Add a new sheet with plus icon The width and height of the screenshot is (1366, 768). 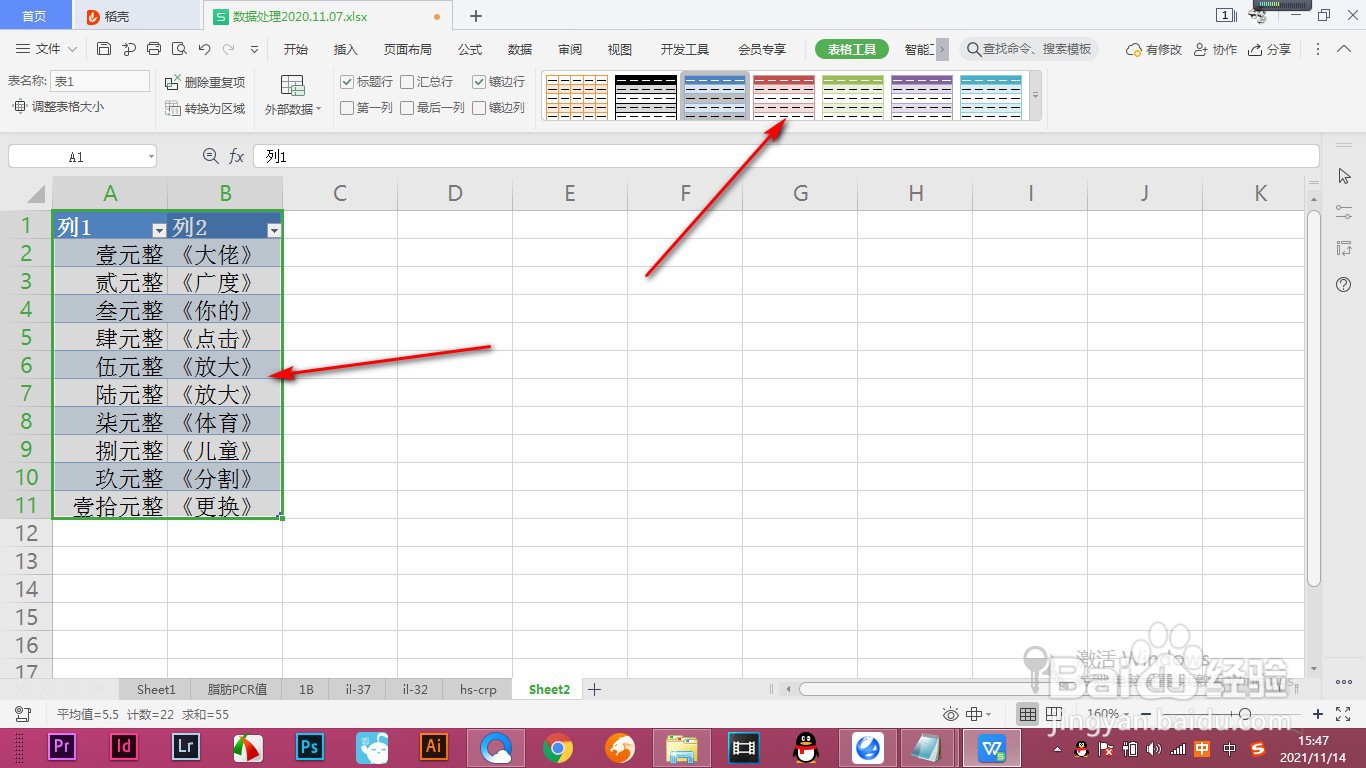[595, 689]
